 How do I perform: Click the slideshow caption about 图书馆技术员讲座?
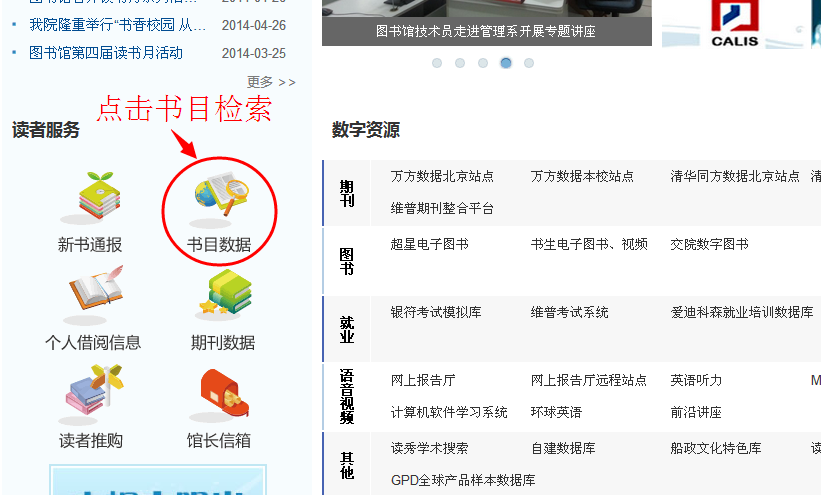click(x=486, y=31)
